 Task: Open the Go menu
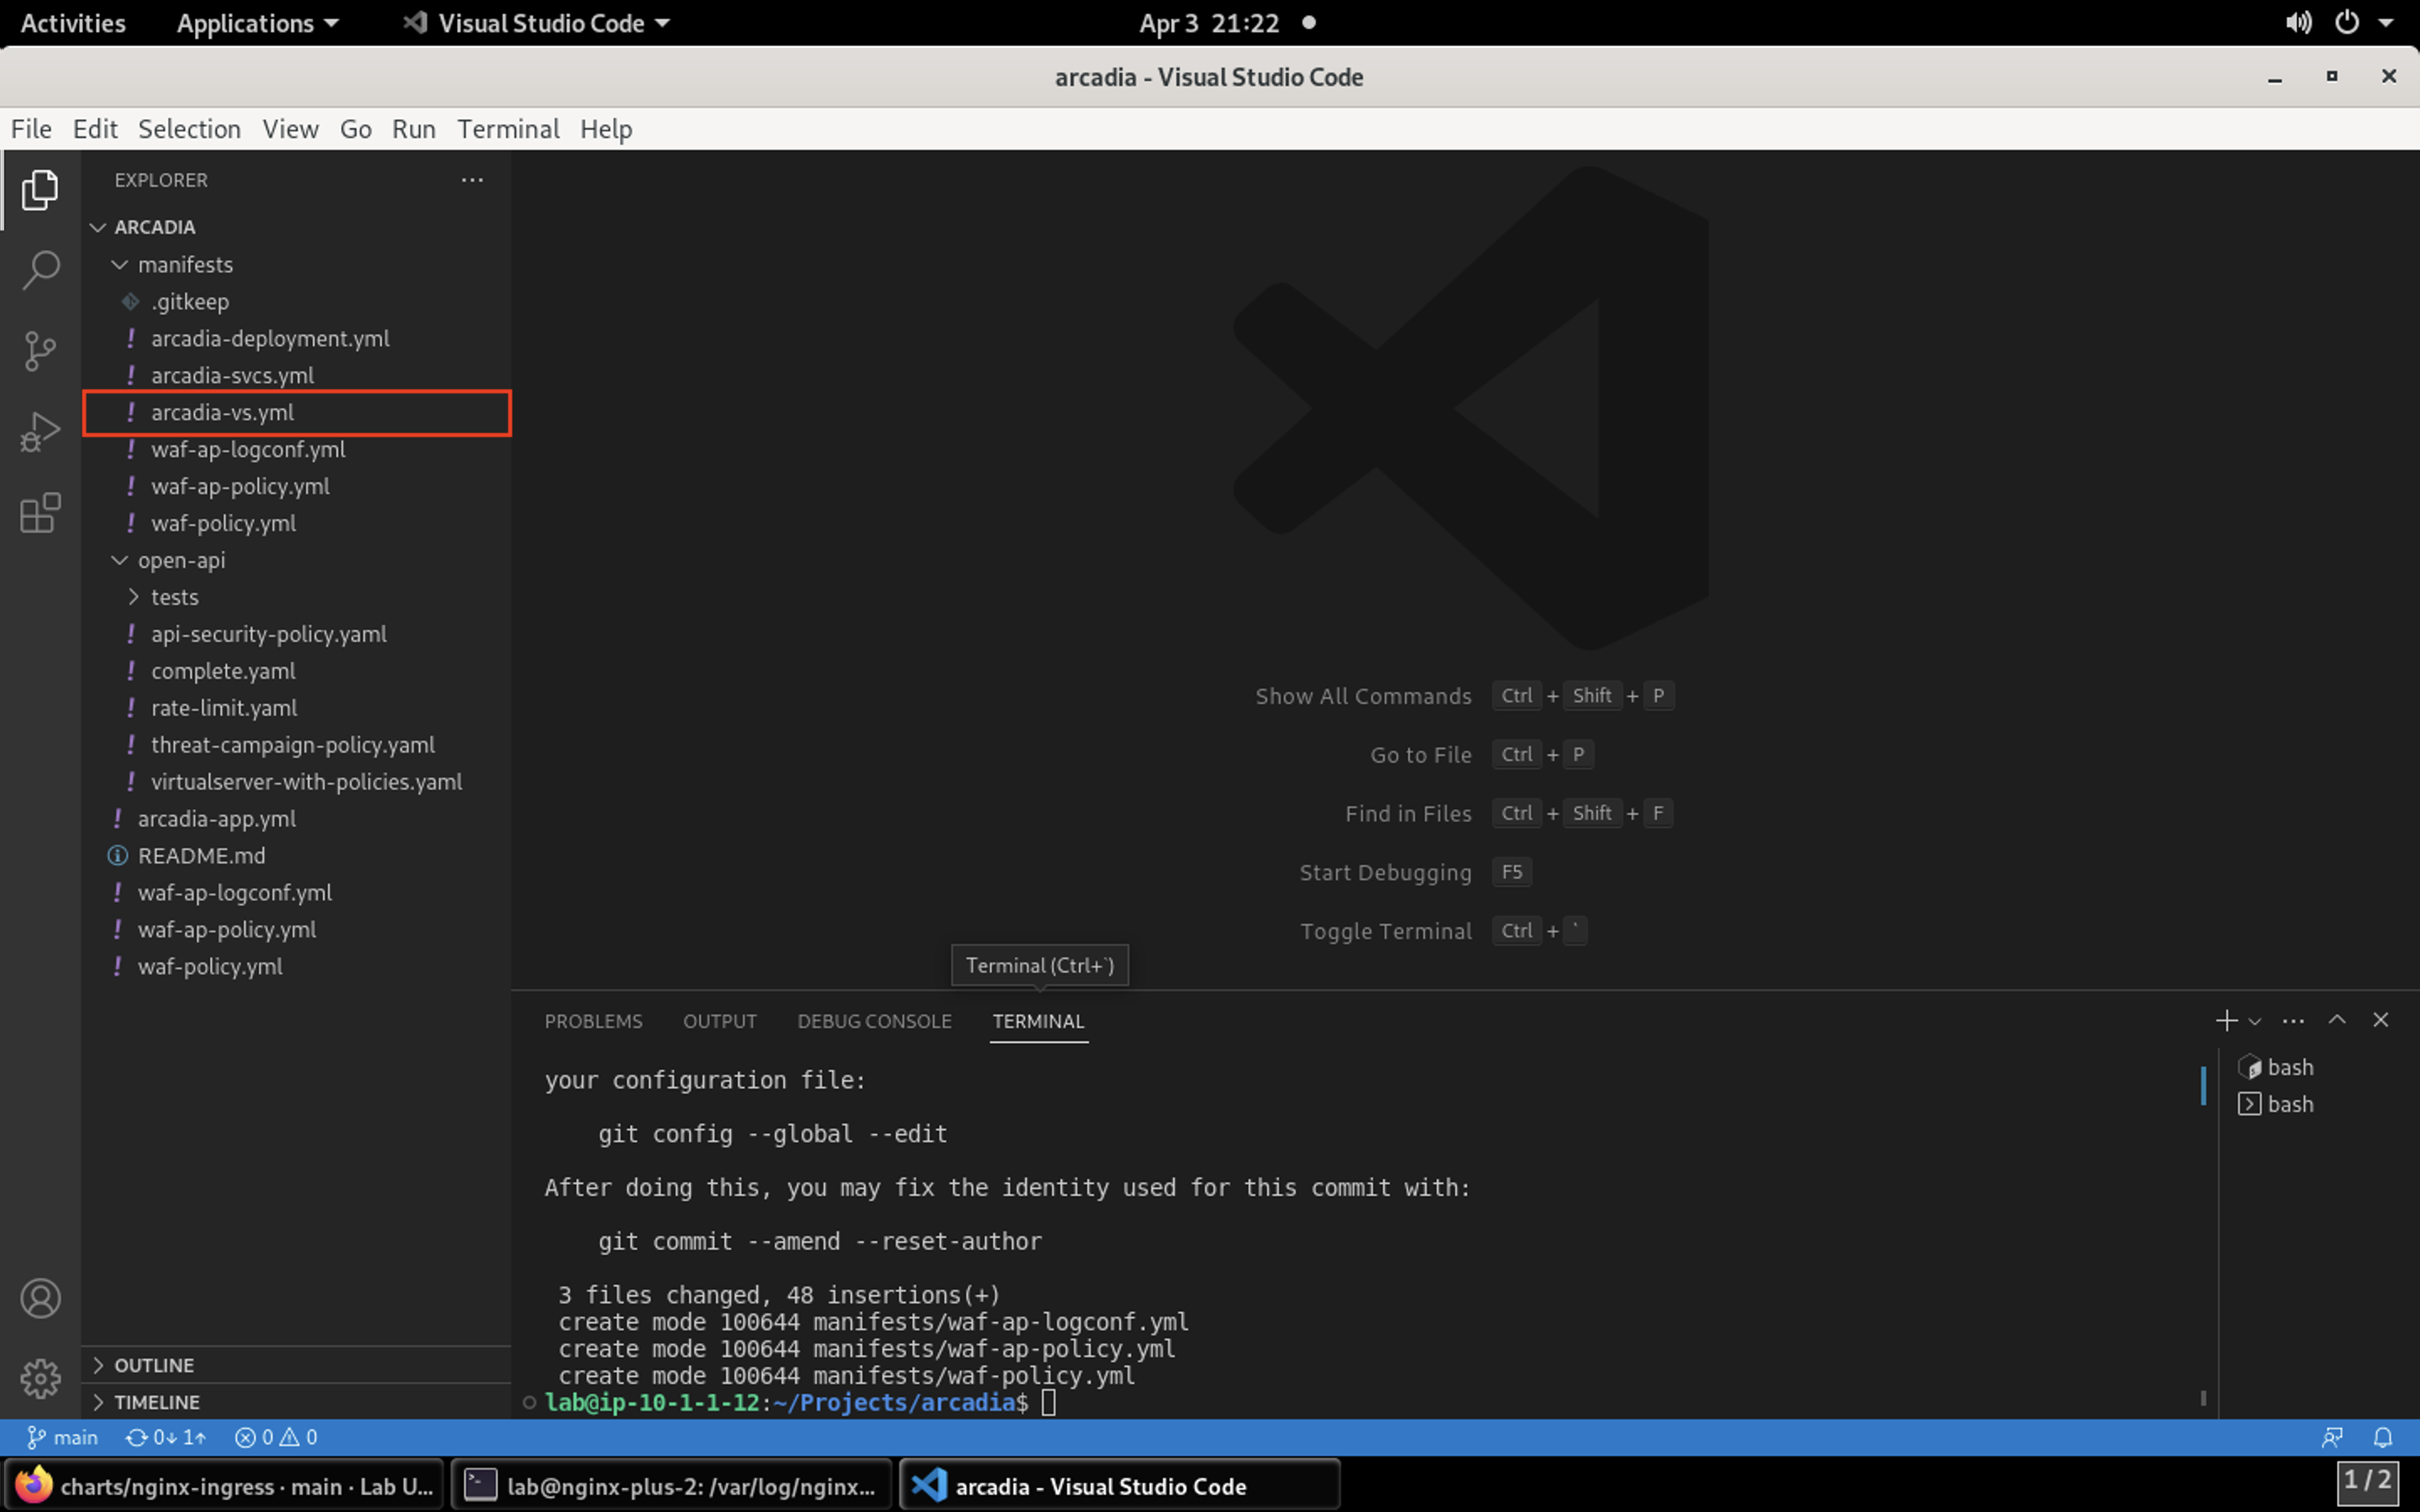click(x=355, y=129)
